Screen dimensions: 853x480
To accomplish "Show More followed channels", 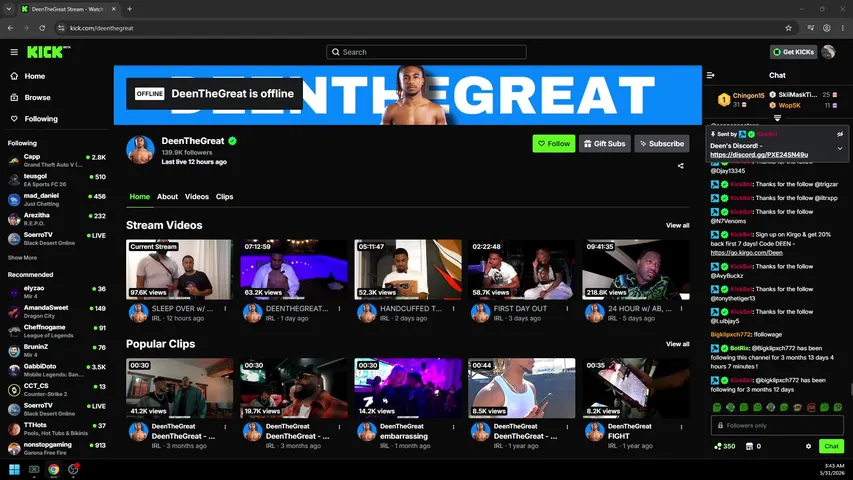I will click(x=22, y=258).
